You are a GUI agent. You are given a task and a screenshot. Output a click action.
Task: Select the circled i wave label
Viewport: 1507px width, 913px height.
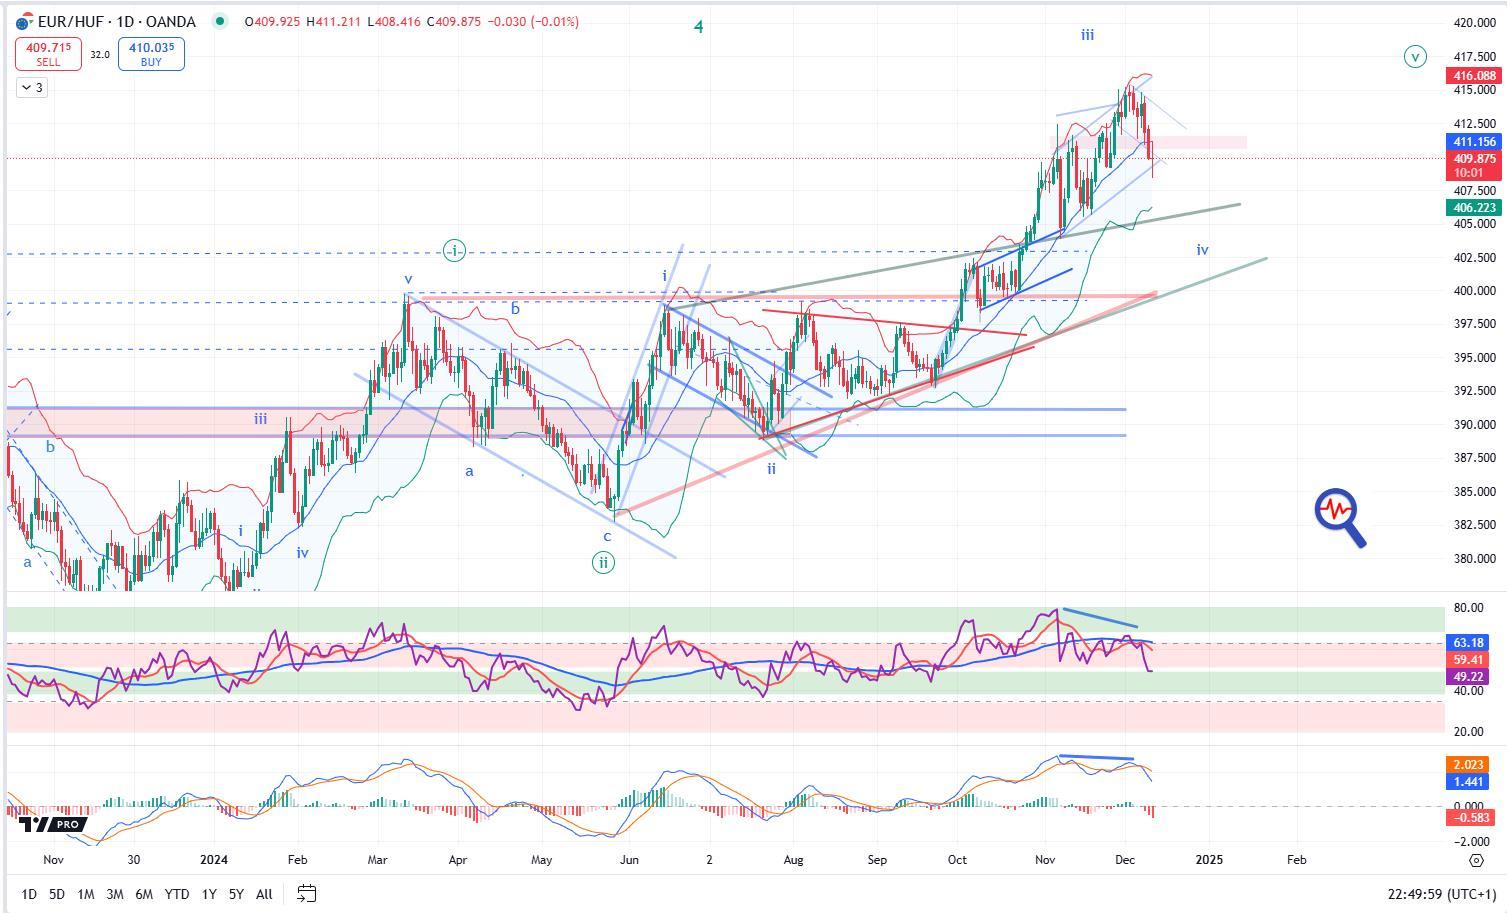pyautogui.click(x=454, y=250)
